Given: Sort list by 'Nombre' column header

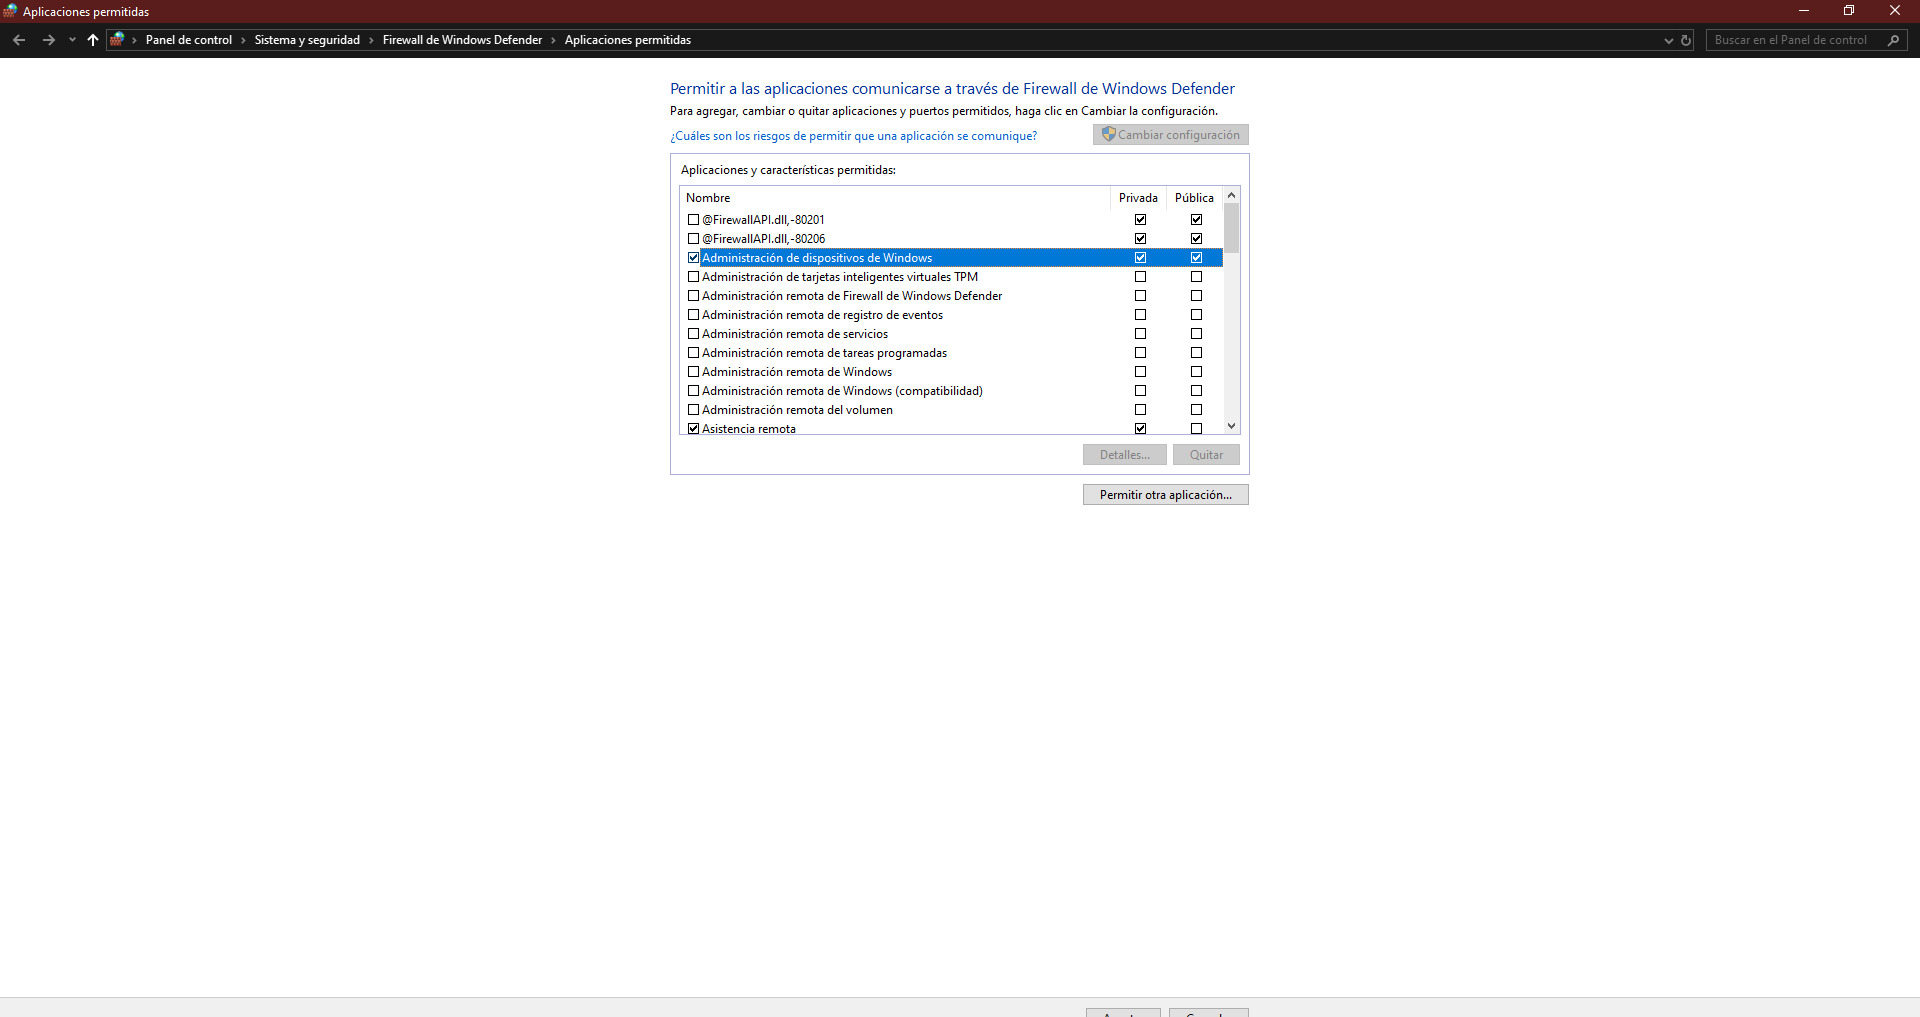Looking at the screenshot, I should [x=895, y=198].
